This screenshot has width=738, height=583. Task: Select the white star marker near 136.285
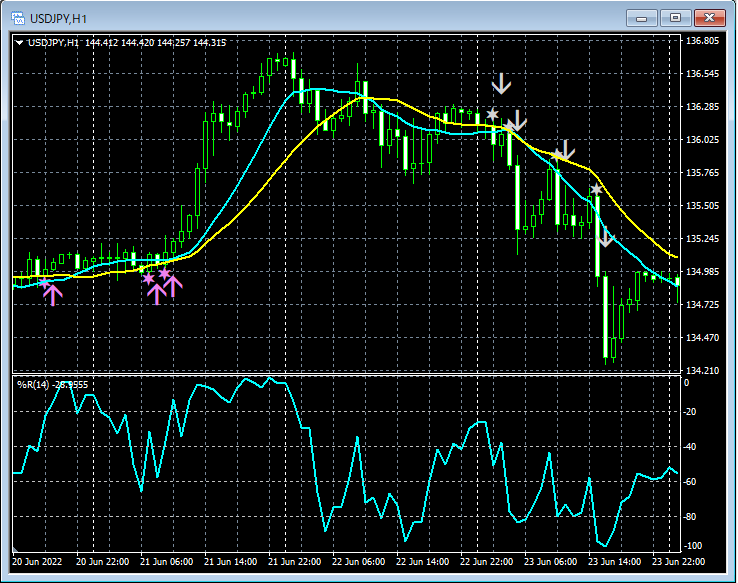pos(492,114)
